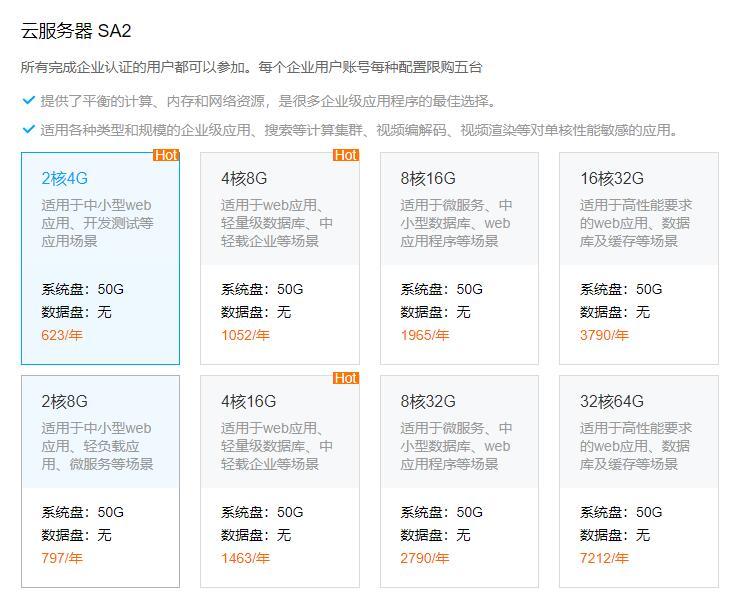Click the 云服务器 SA2 heading
Image resolution: width=739 pixels, height=604 pixels.
(x=76, y=31)
